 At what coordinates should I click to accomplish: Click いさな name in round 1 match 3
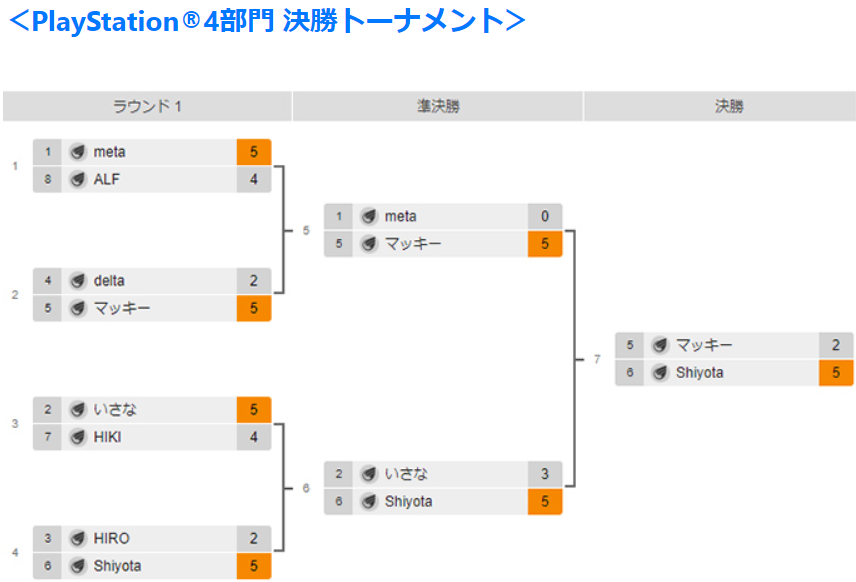pos(115,409)
